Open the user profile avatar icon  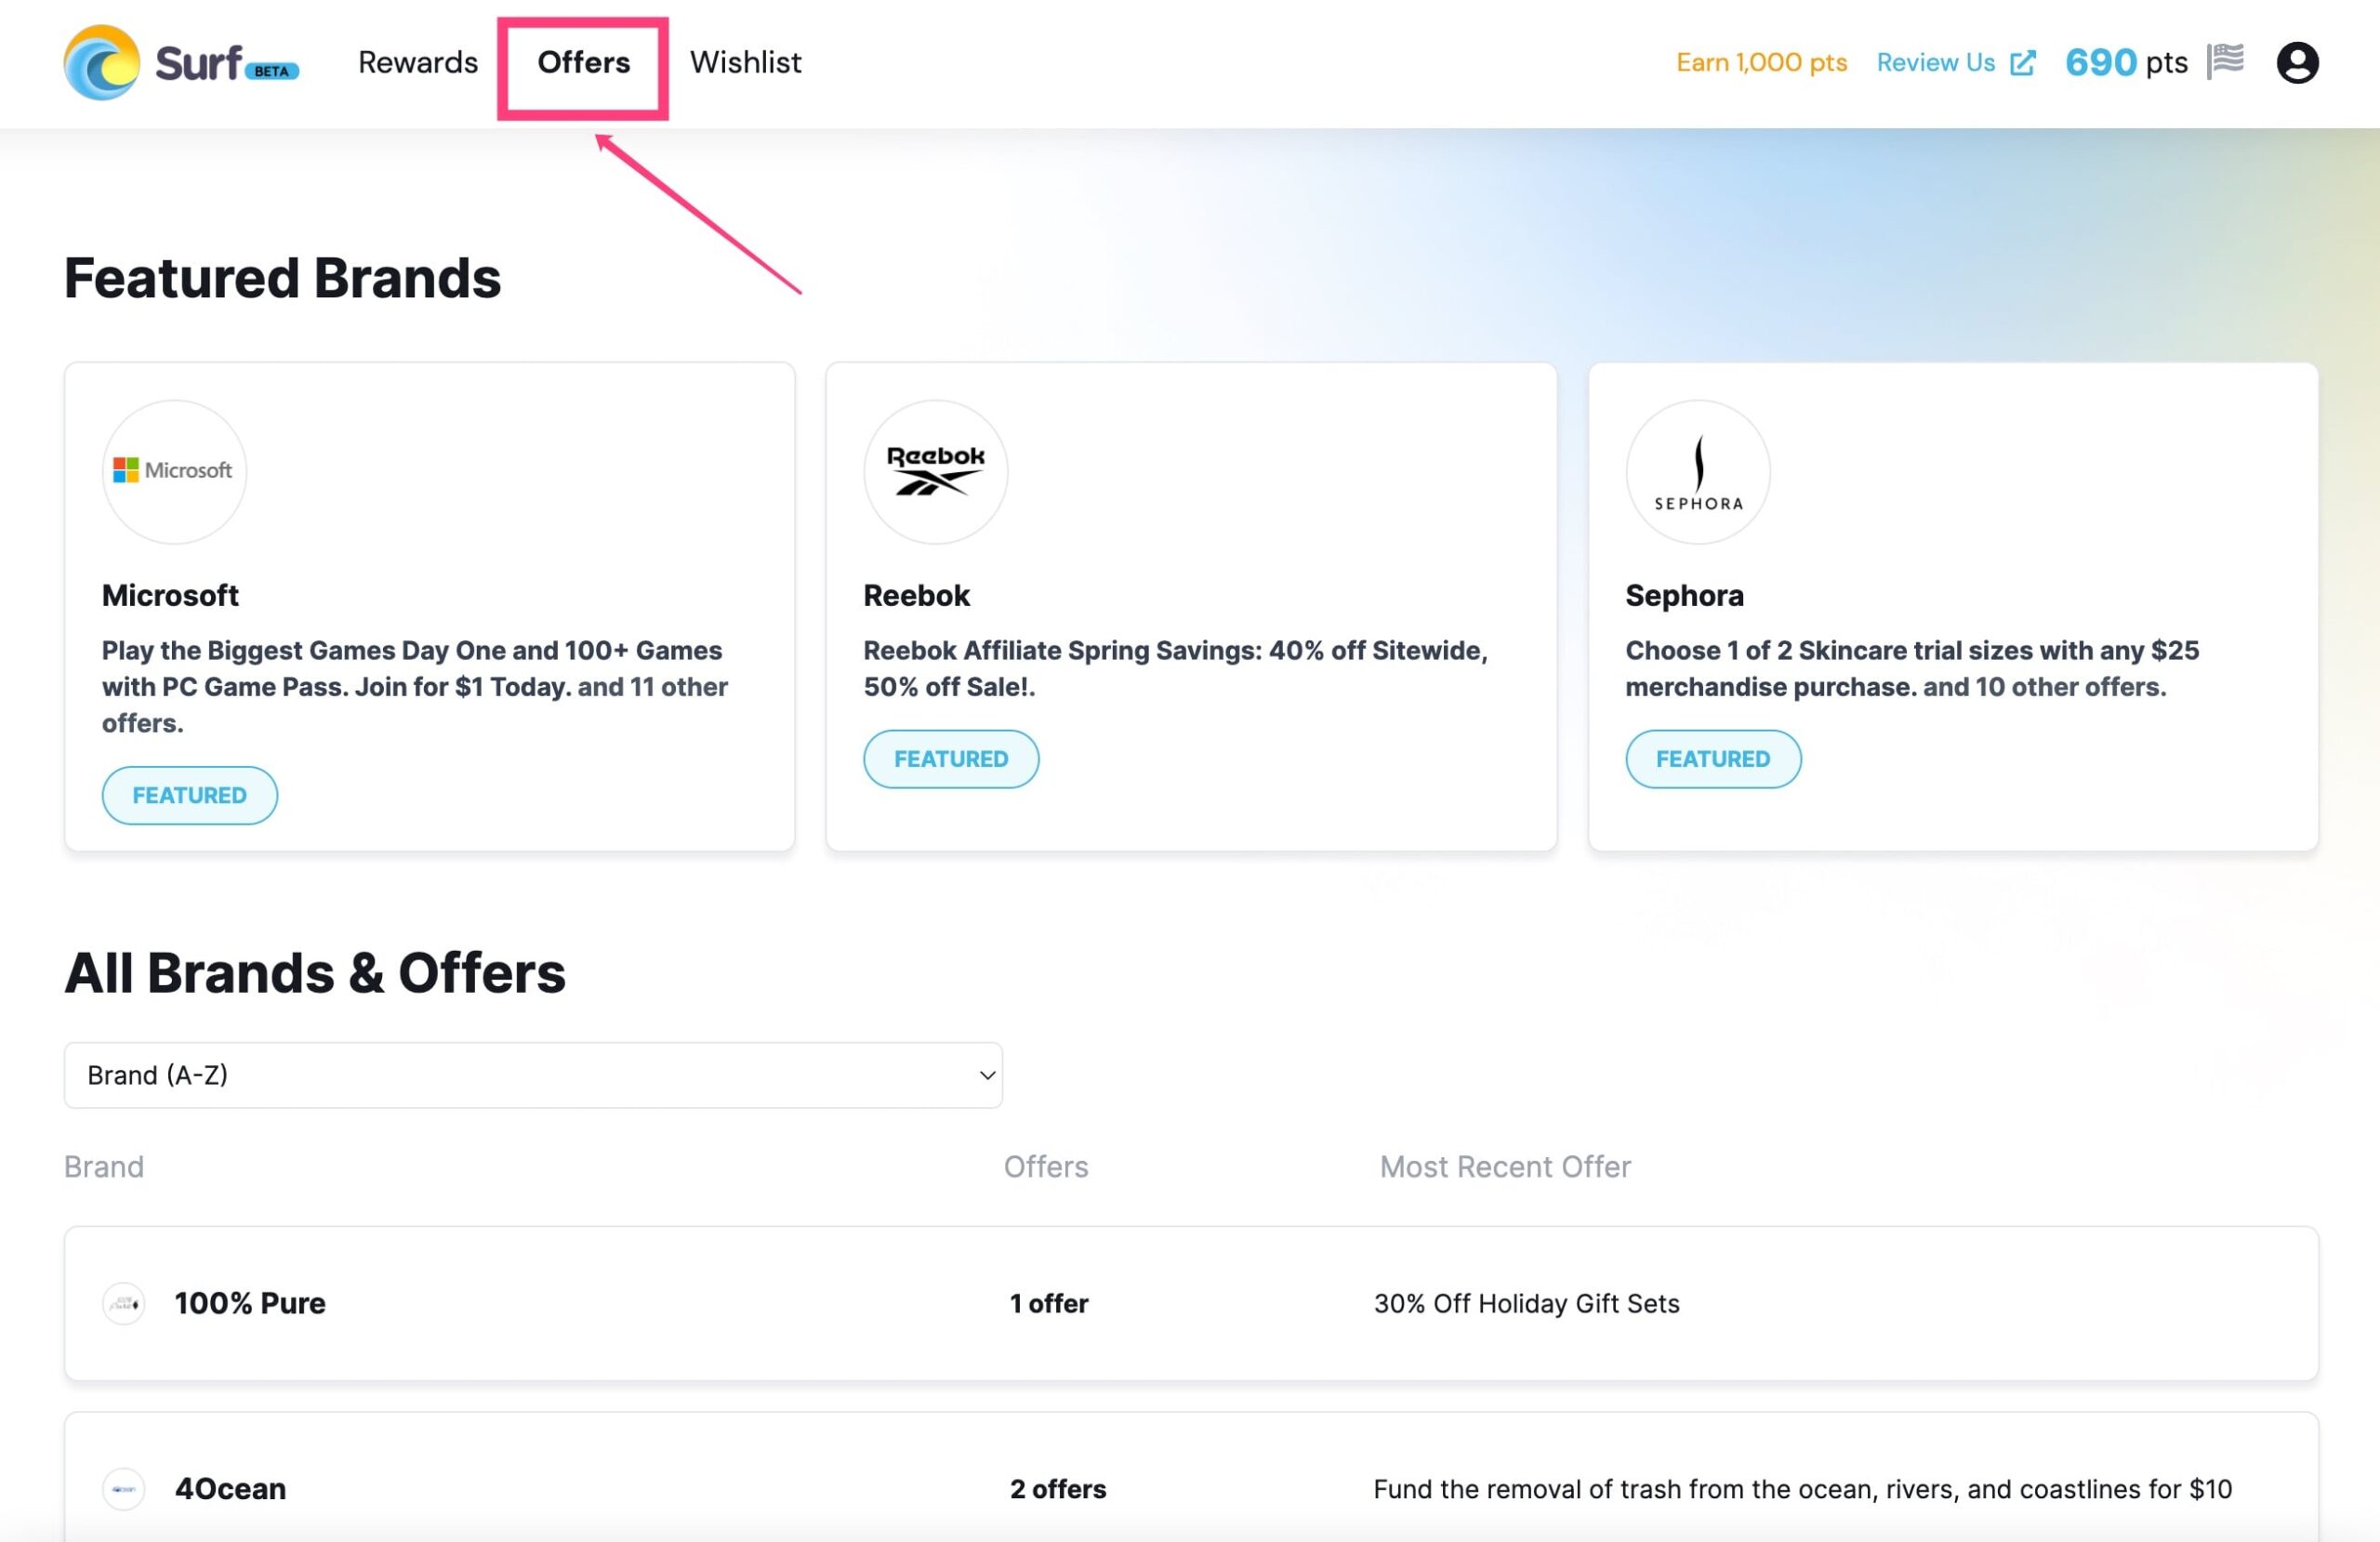tap(2297, 63)
